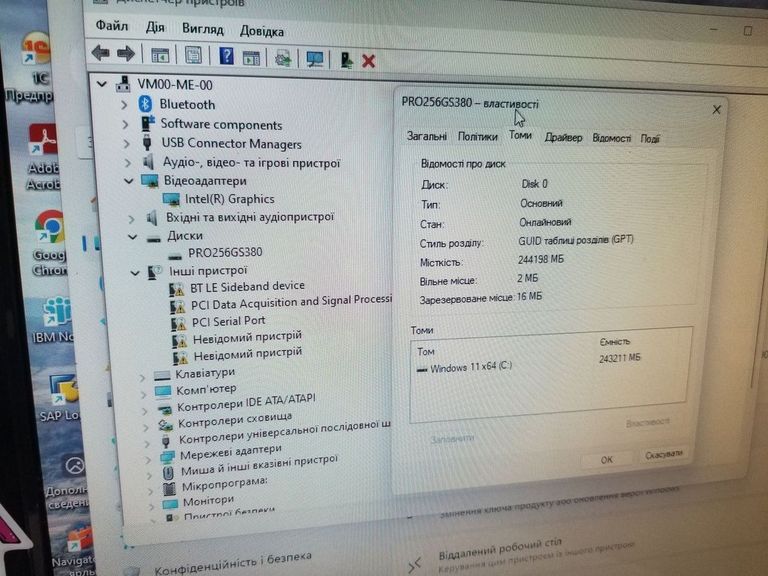Click the action pane toolbar icon
The height and width of the screenshot is (576, 768).
pyautogui.click(x=251, y=58)
